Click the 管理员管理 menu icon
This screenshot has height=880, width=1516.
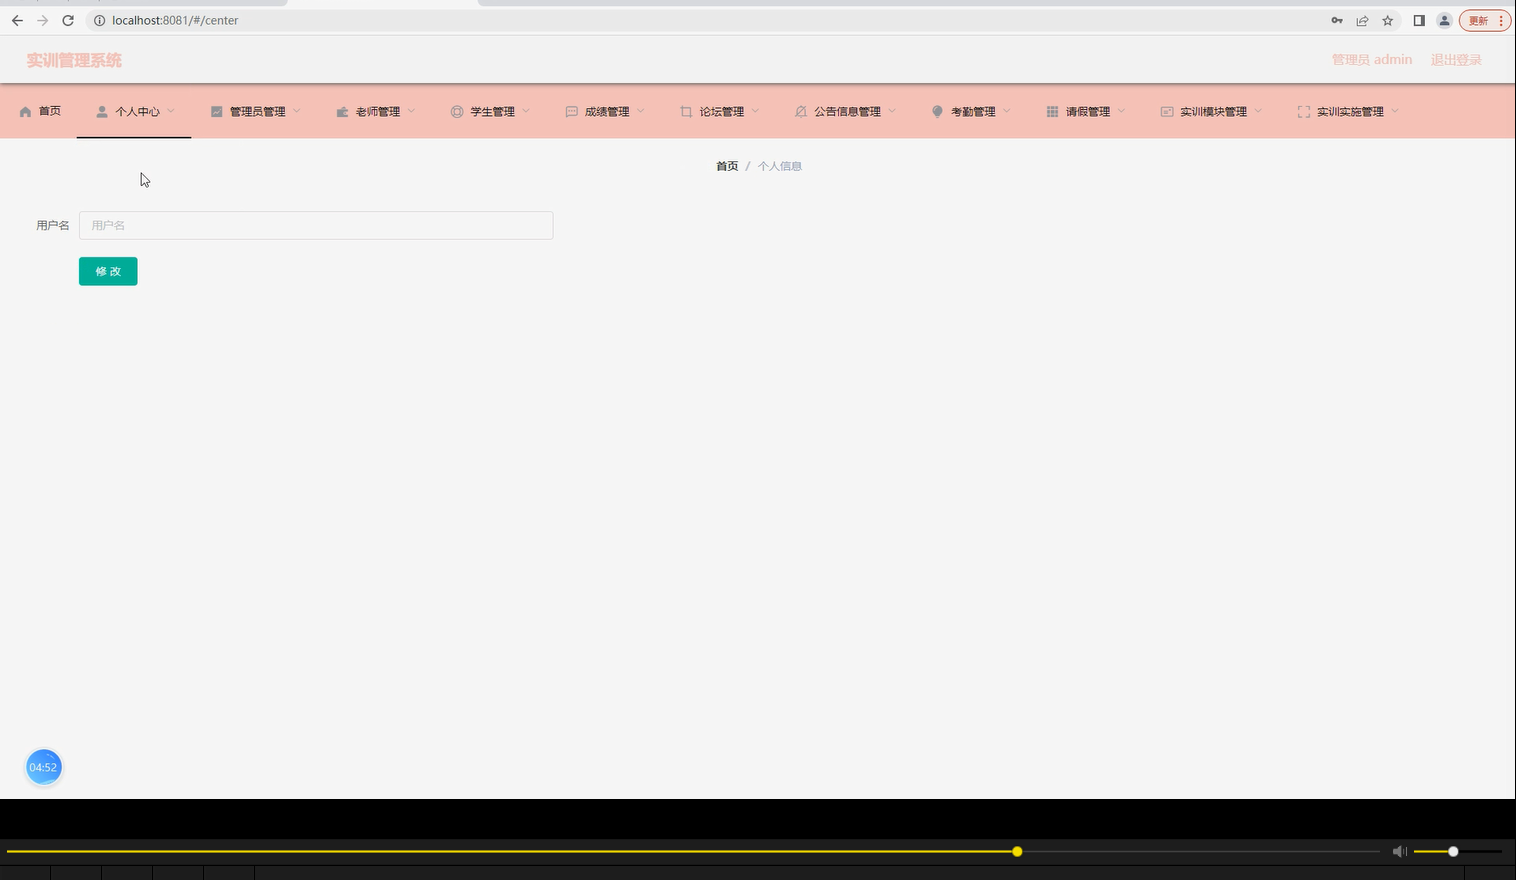pos(216,112)
